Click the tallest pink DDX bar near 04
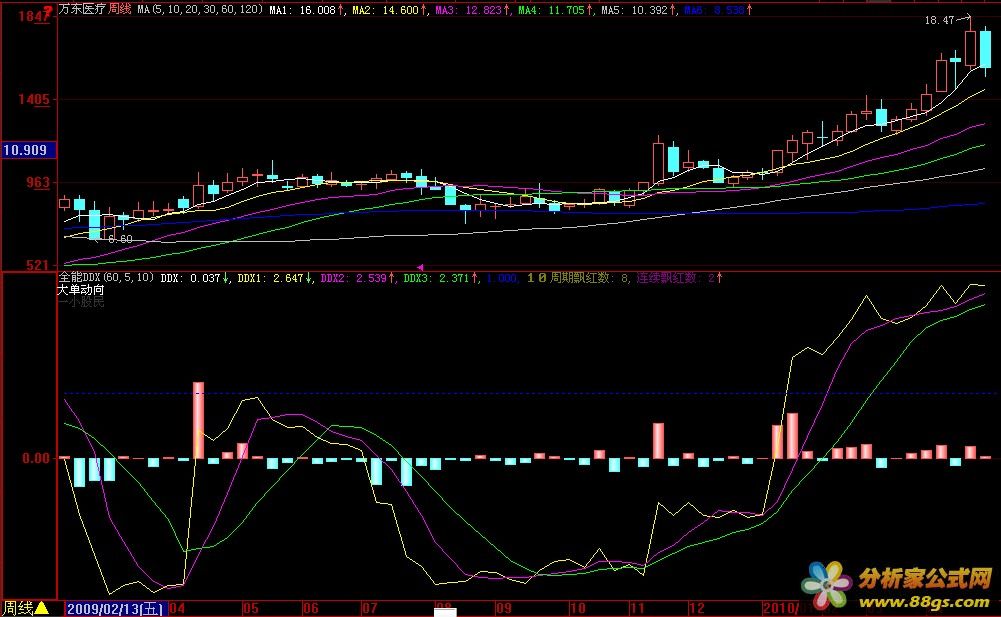 tap(198, 420)
